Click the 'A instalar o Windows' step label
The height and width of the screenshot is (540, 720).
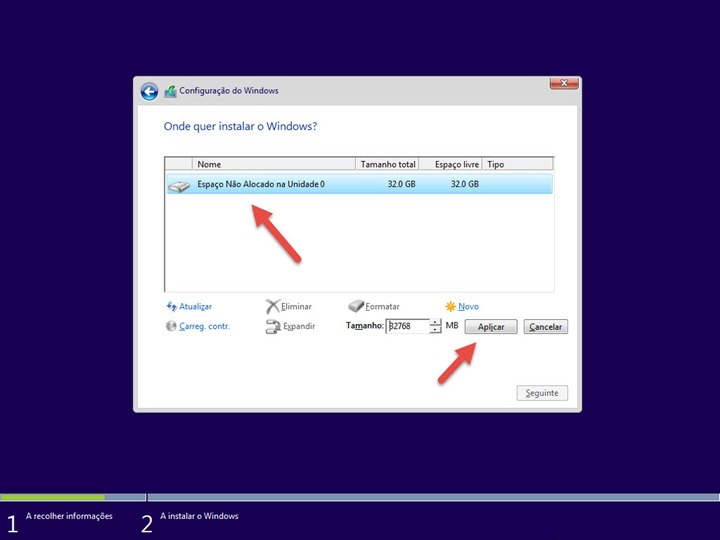[x=199, y=516]
